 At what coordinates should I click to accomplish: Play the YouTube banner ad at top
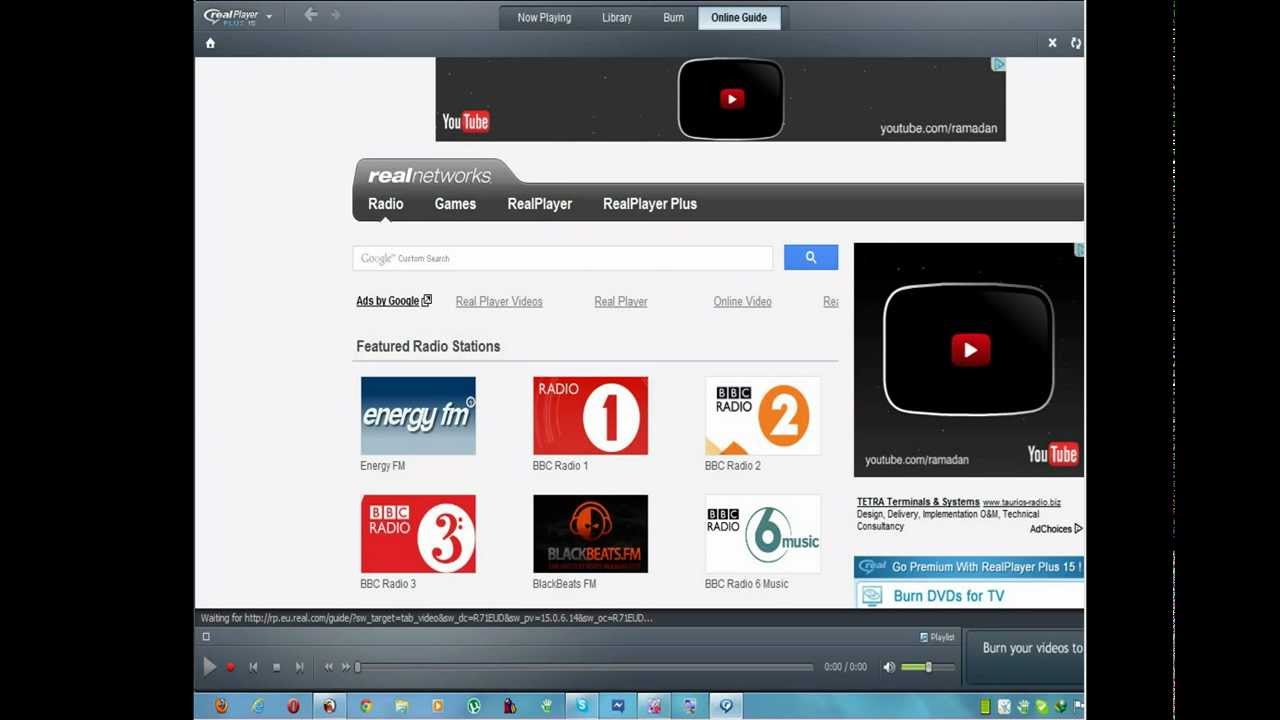point(732,99)
